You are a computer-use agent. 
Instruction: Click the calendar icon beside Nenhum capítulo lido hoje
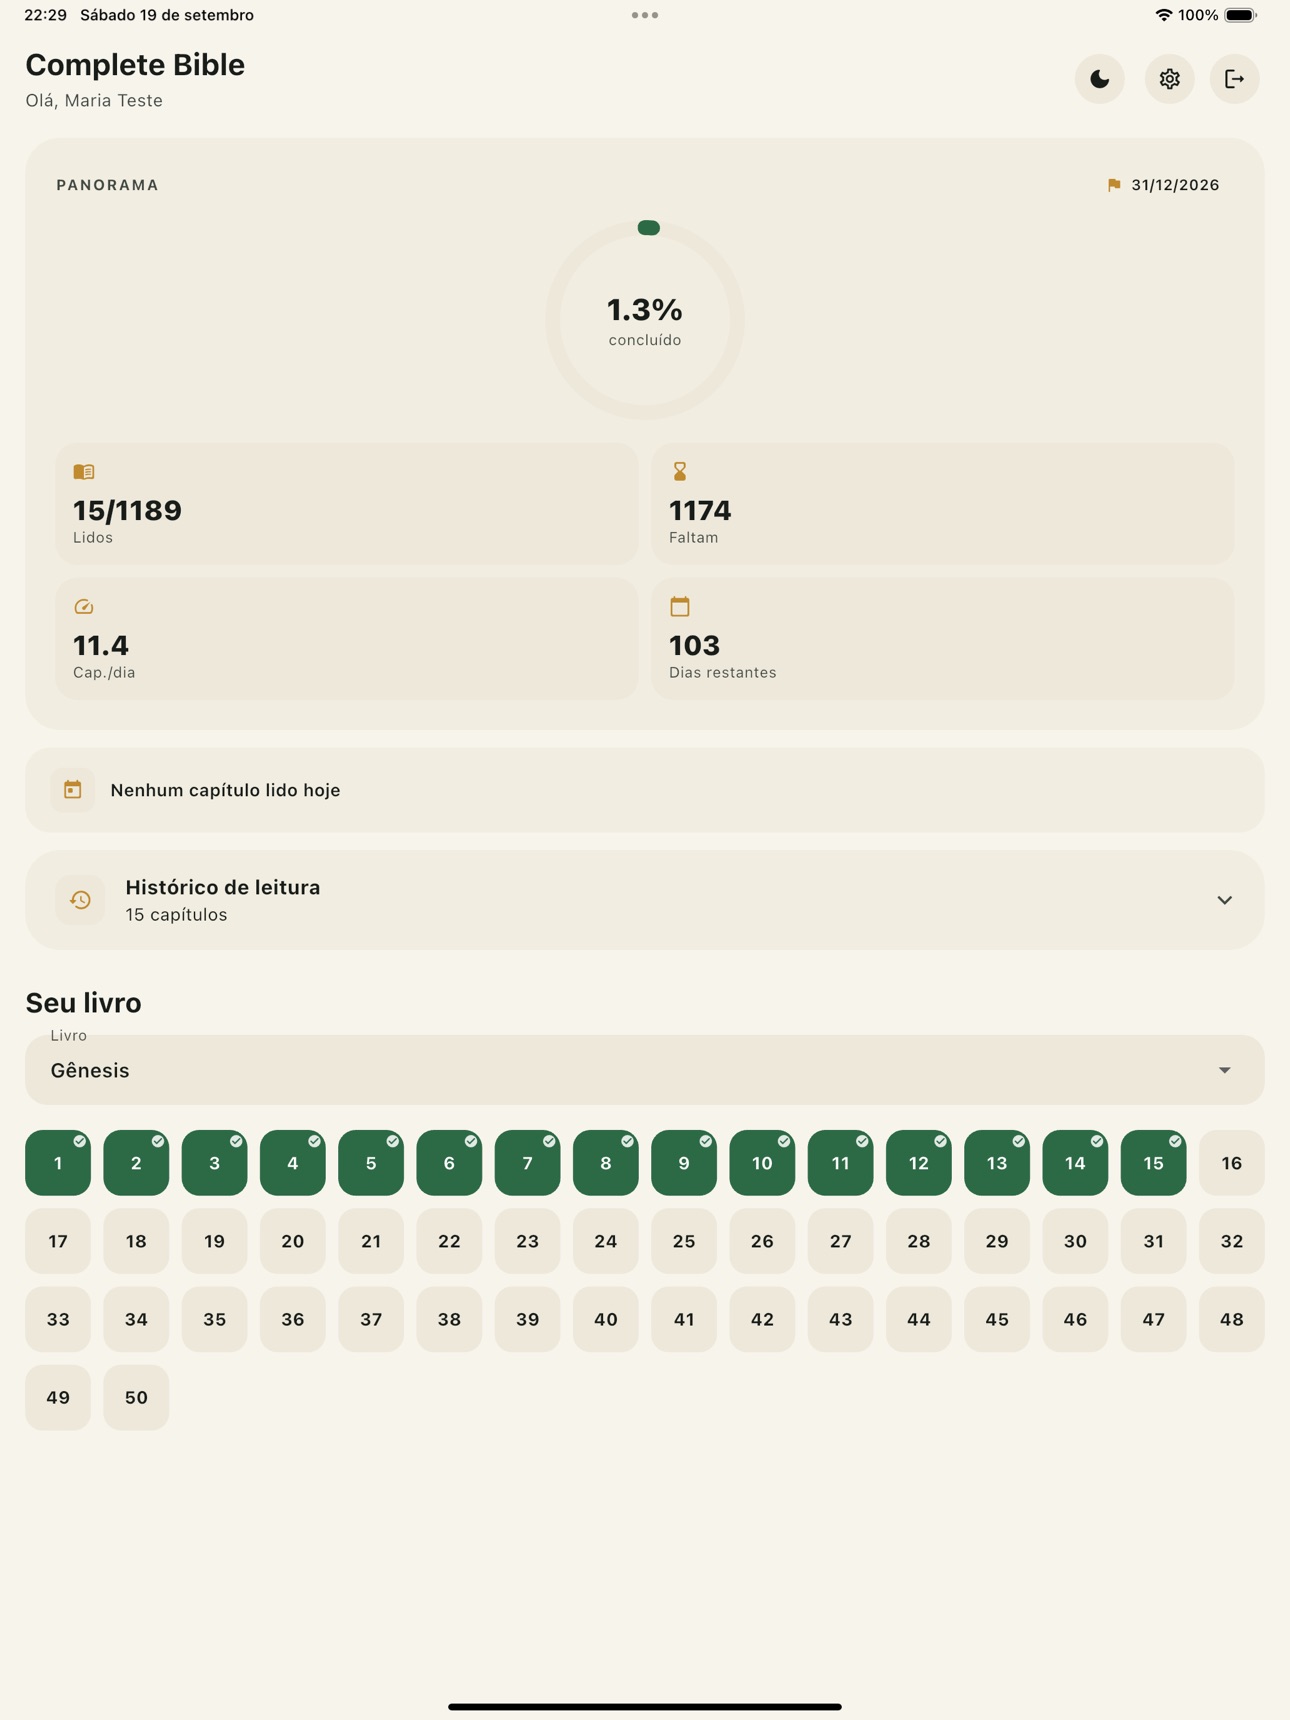[x=73, y=790]
